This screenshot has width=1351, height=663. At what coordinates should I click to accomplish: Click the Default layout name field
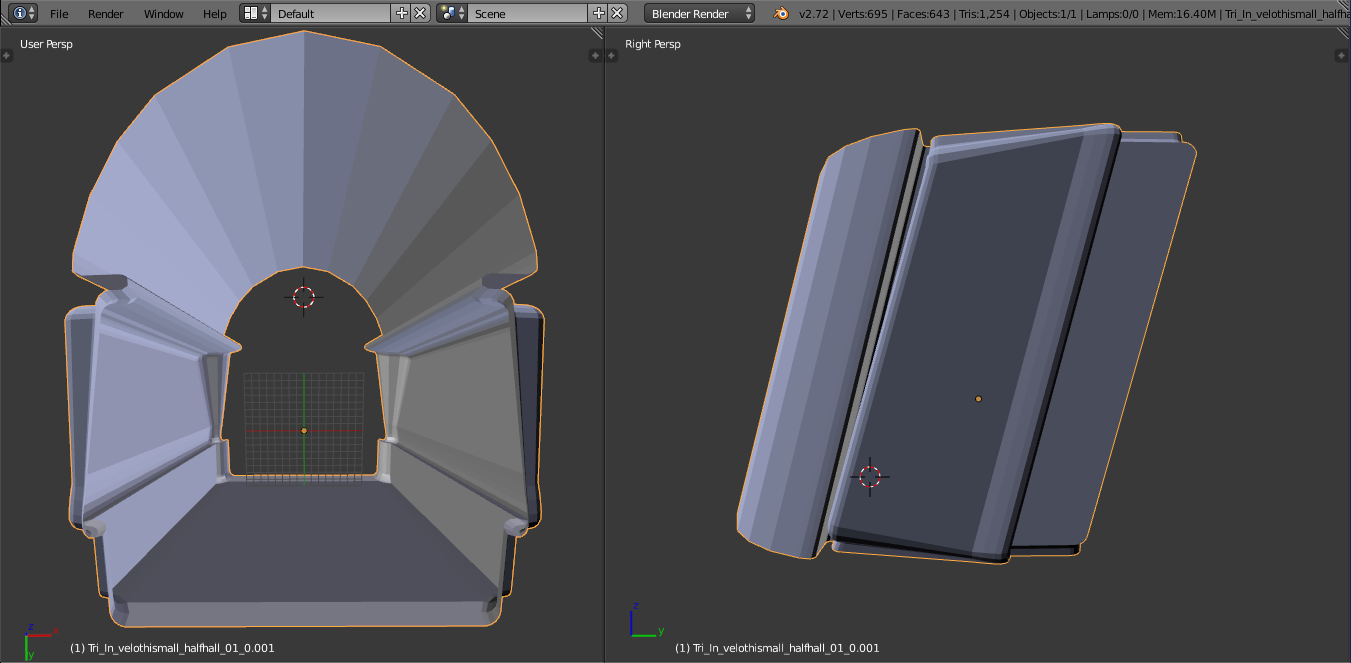tap(332, 13)
